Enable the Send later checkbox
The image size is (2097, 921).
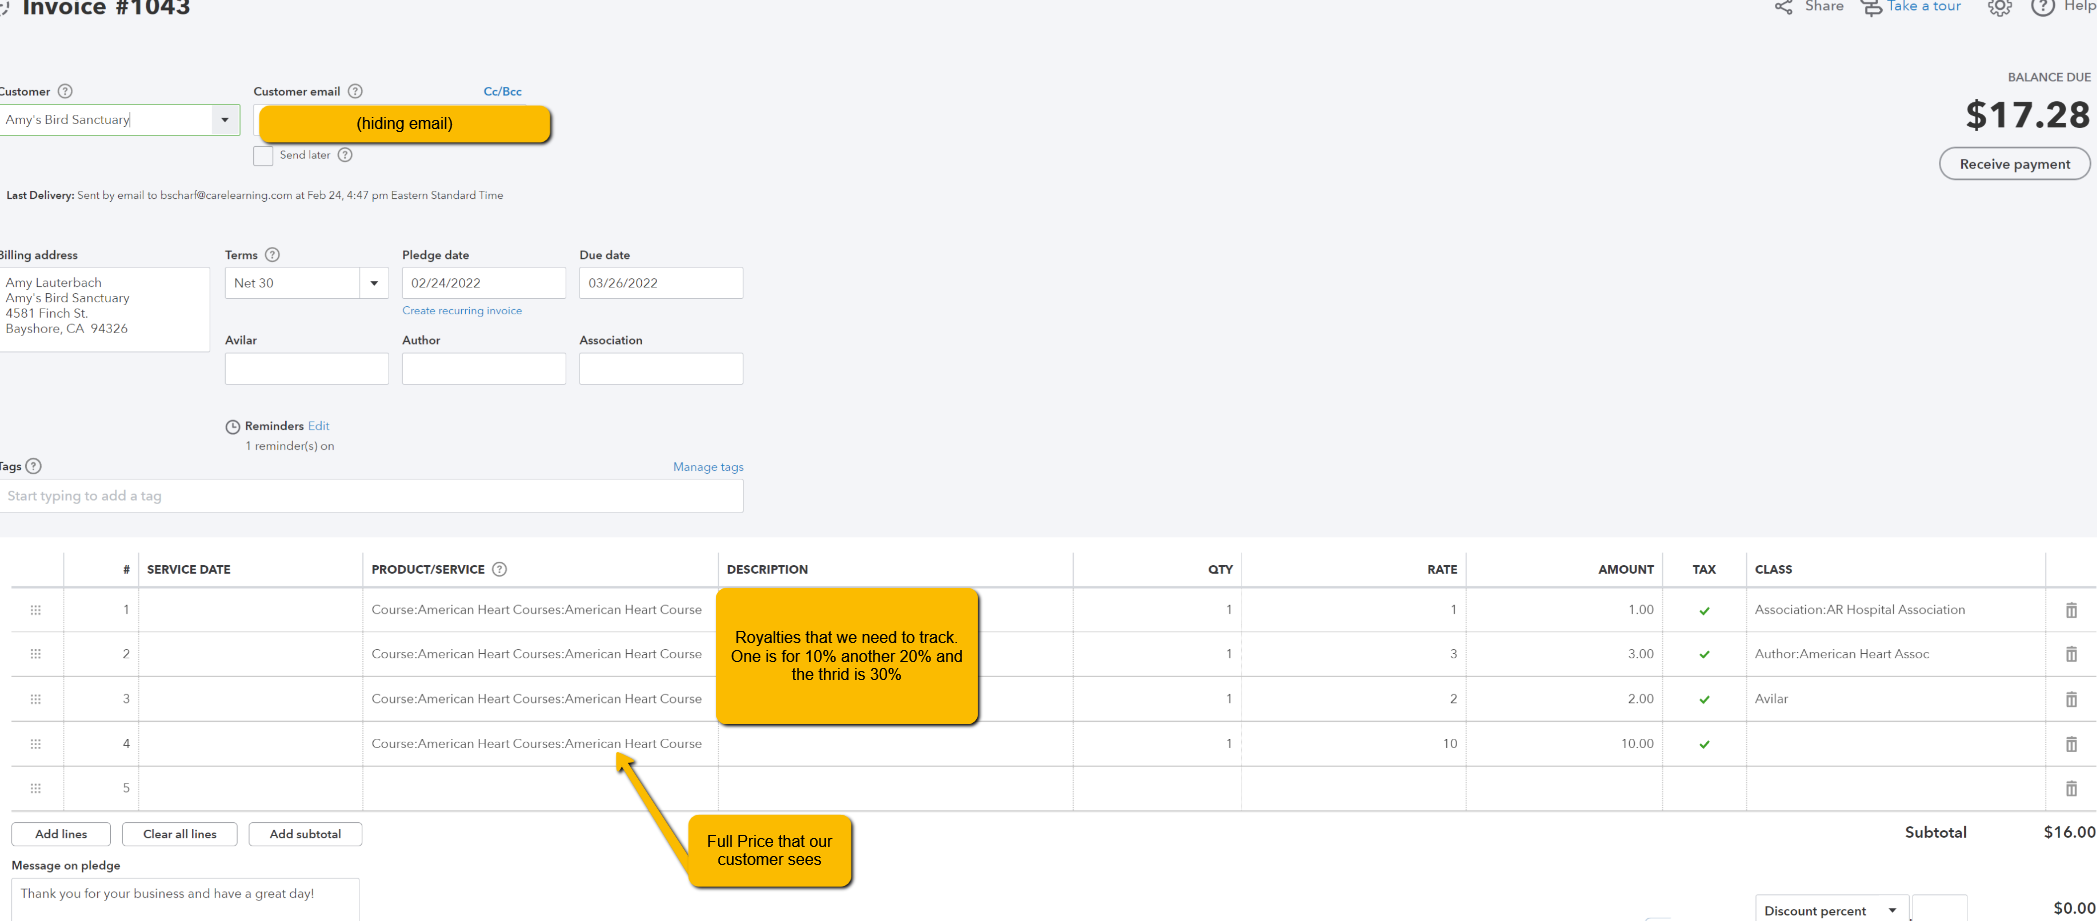pos(263,155)
